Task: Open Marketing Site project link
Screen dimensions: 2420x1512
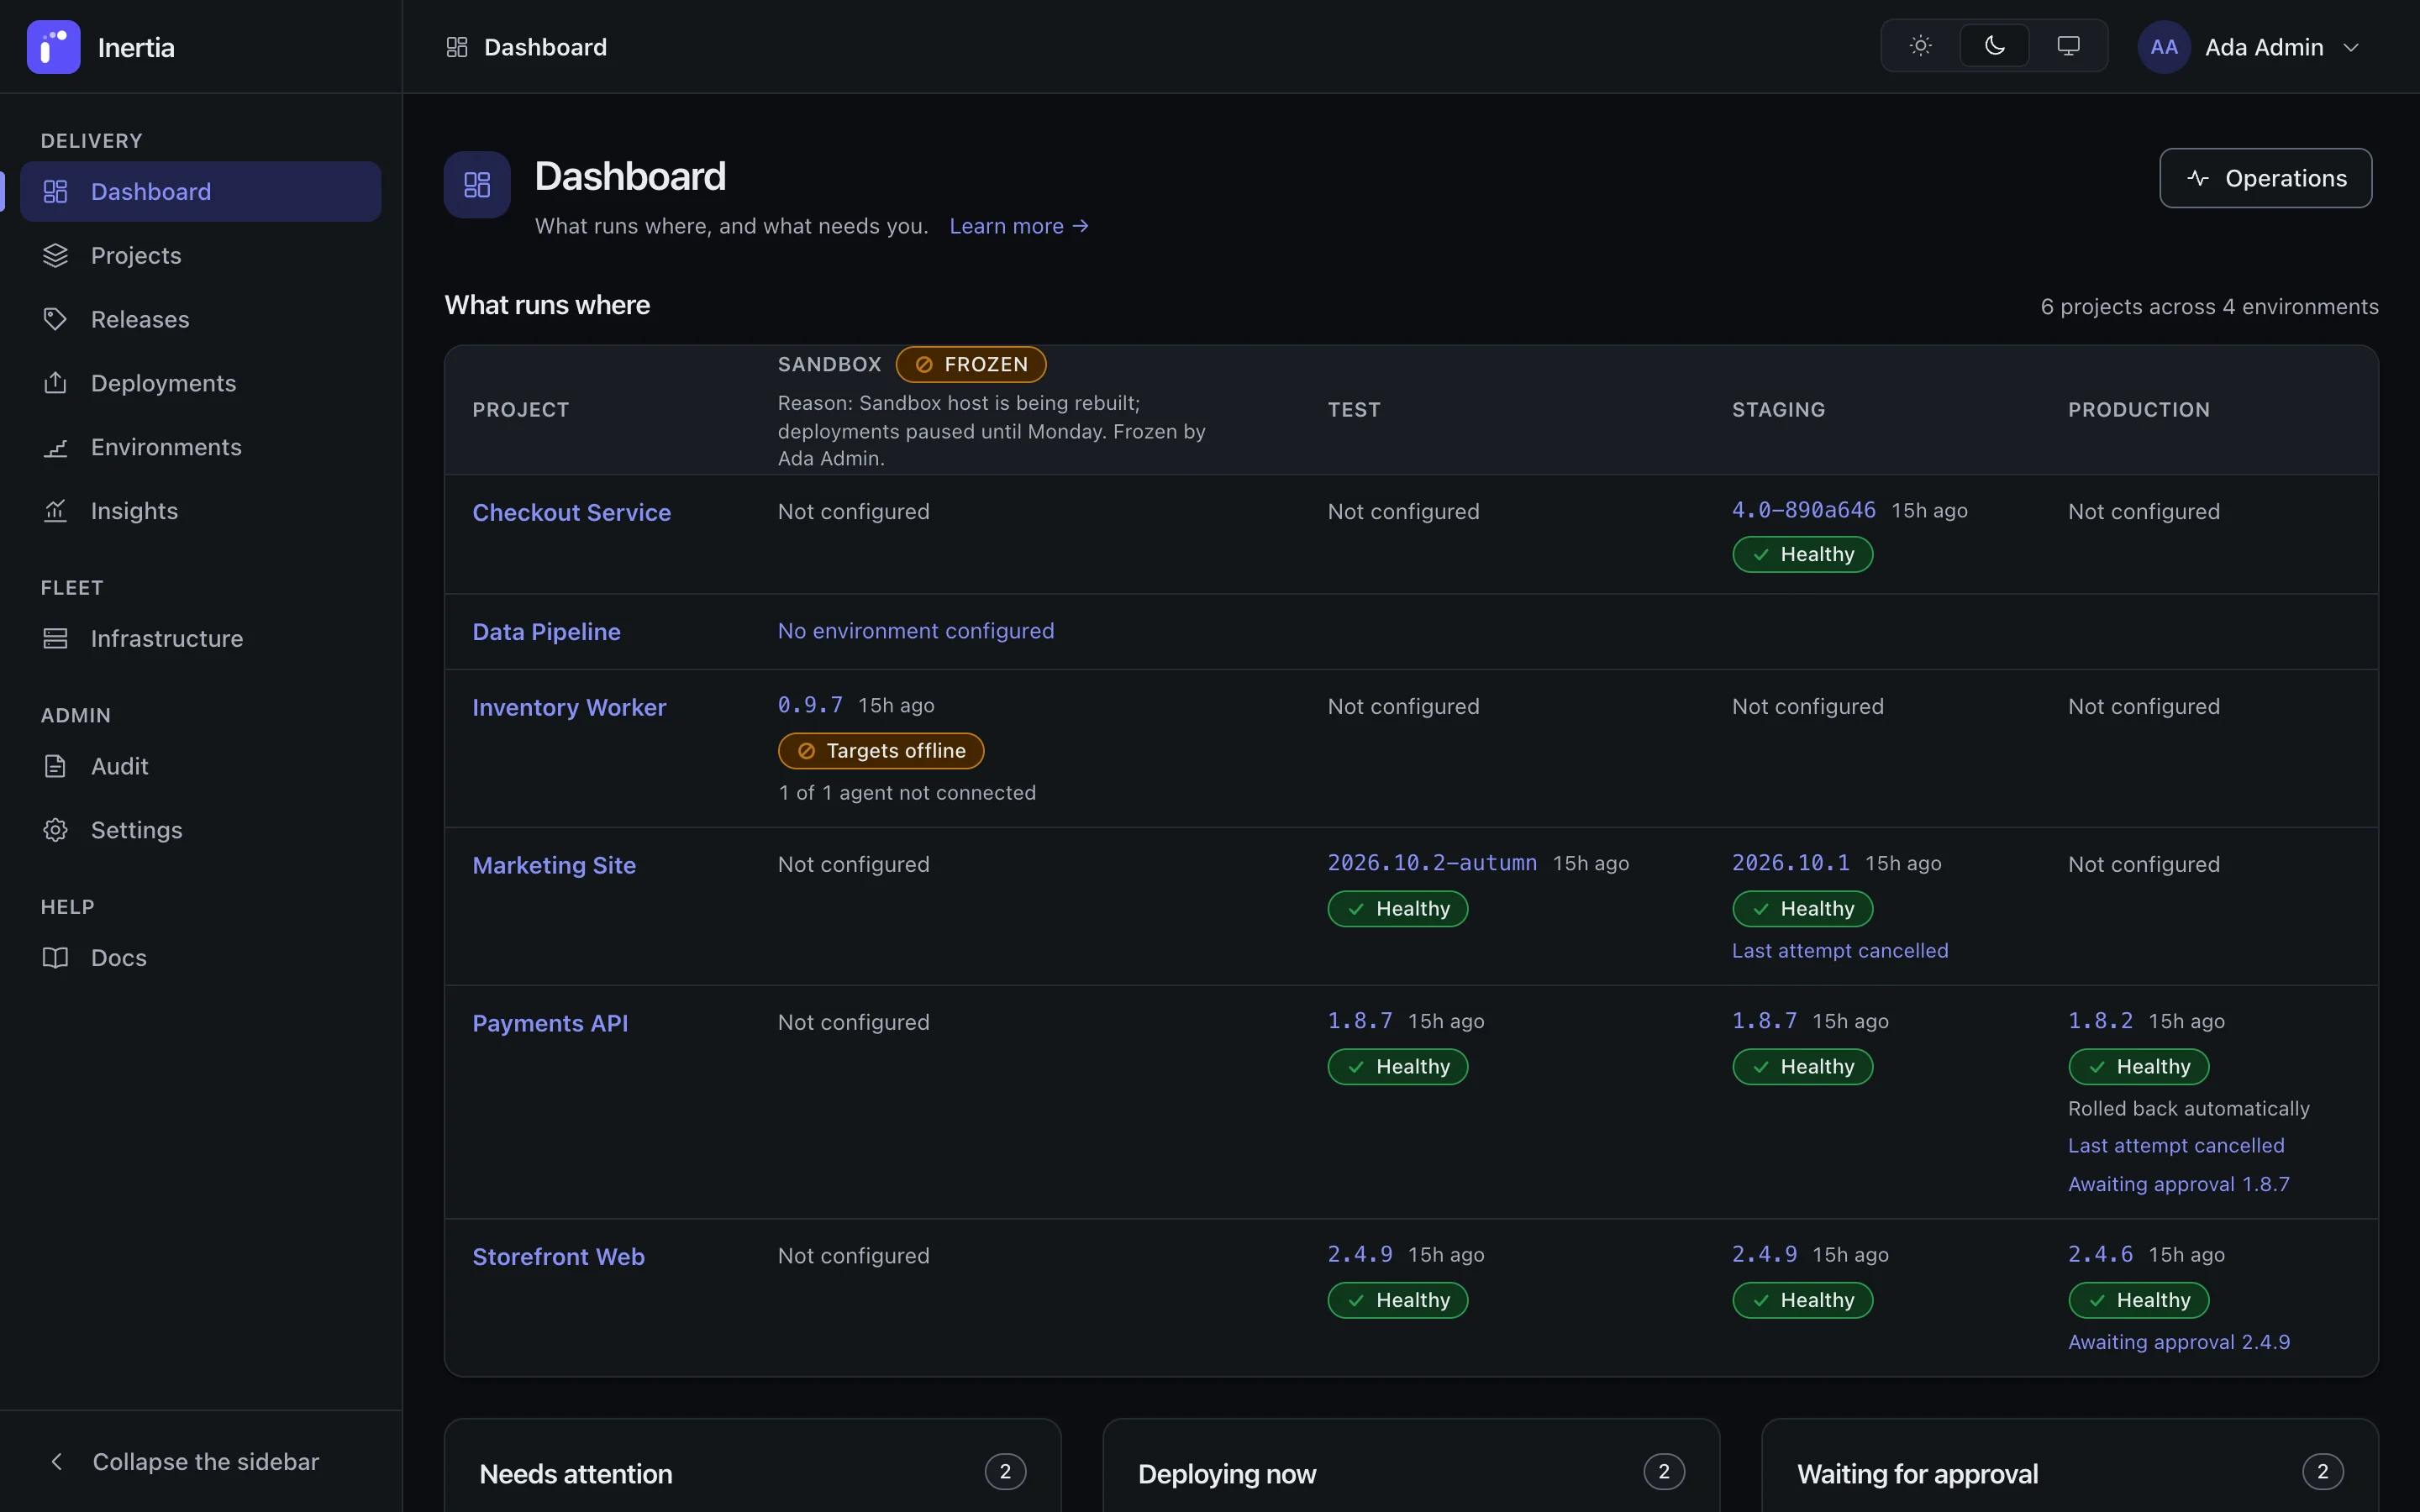Action: tap(554, 865)
